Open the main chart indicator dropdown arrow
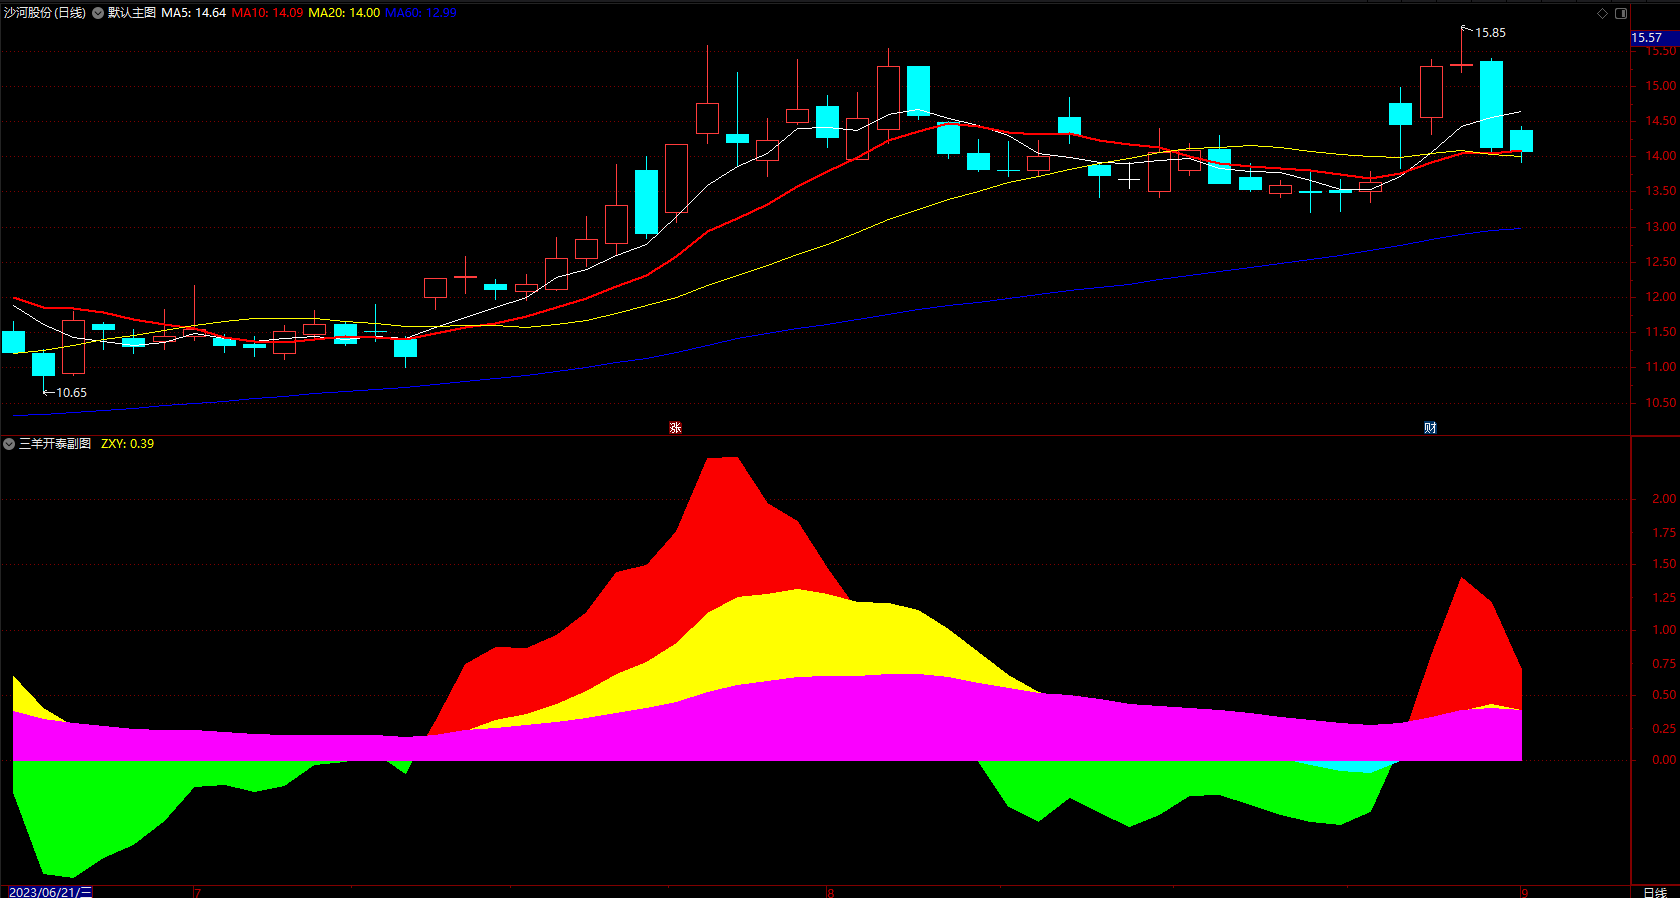This screenshot has height=898, width=1680. point(98,13)
